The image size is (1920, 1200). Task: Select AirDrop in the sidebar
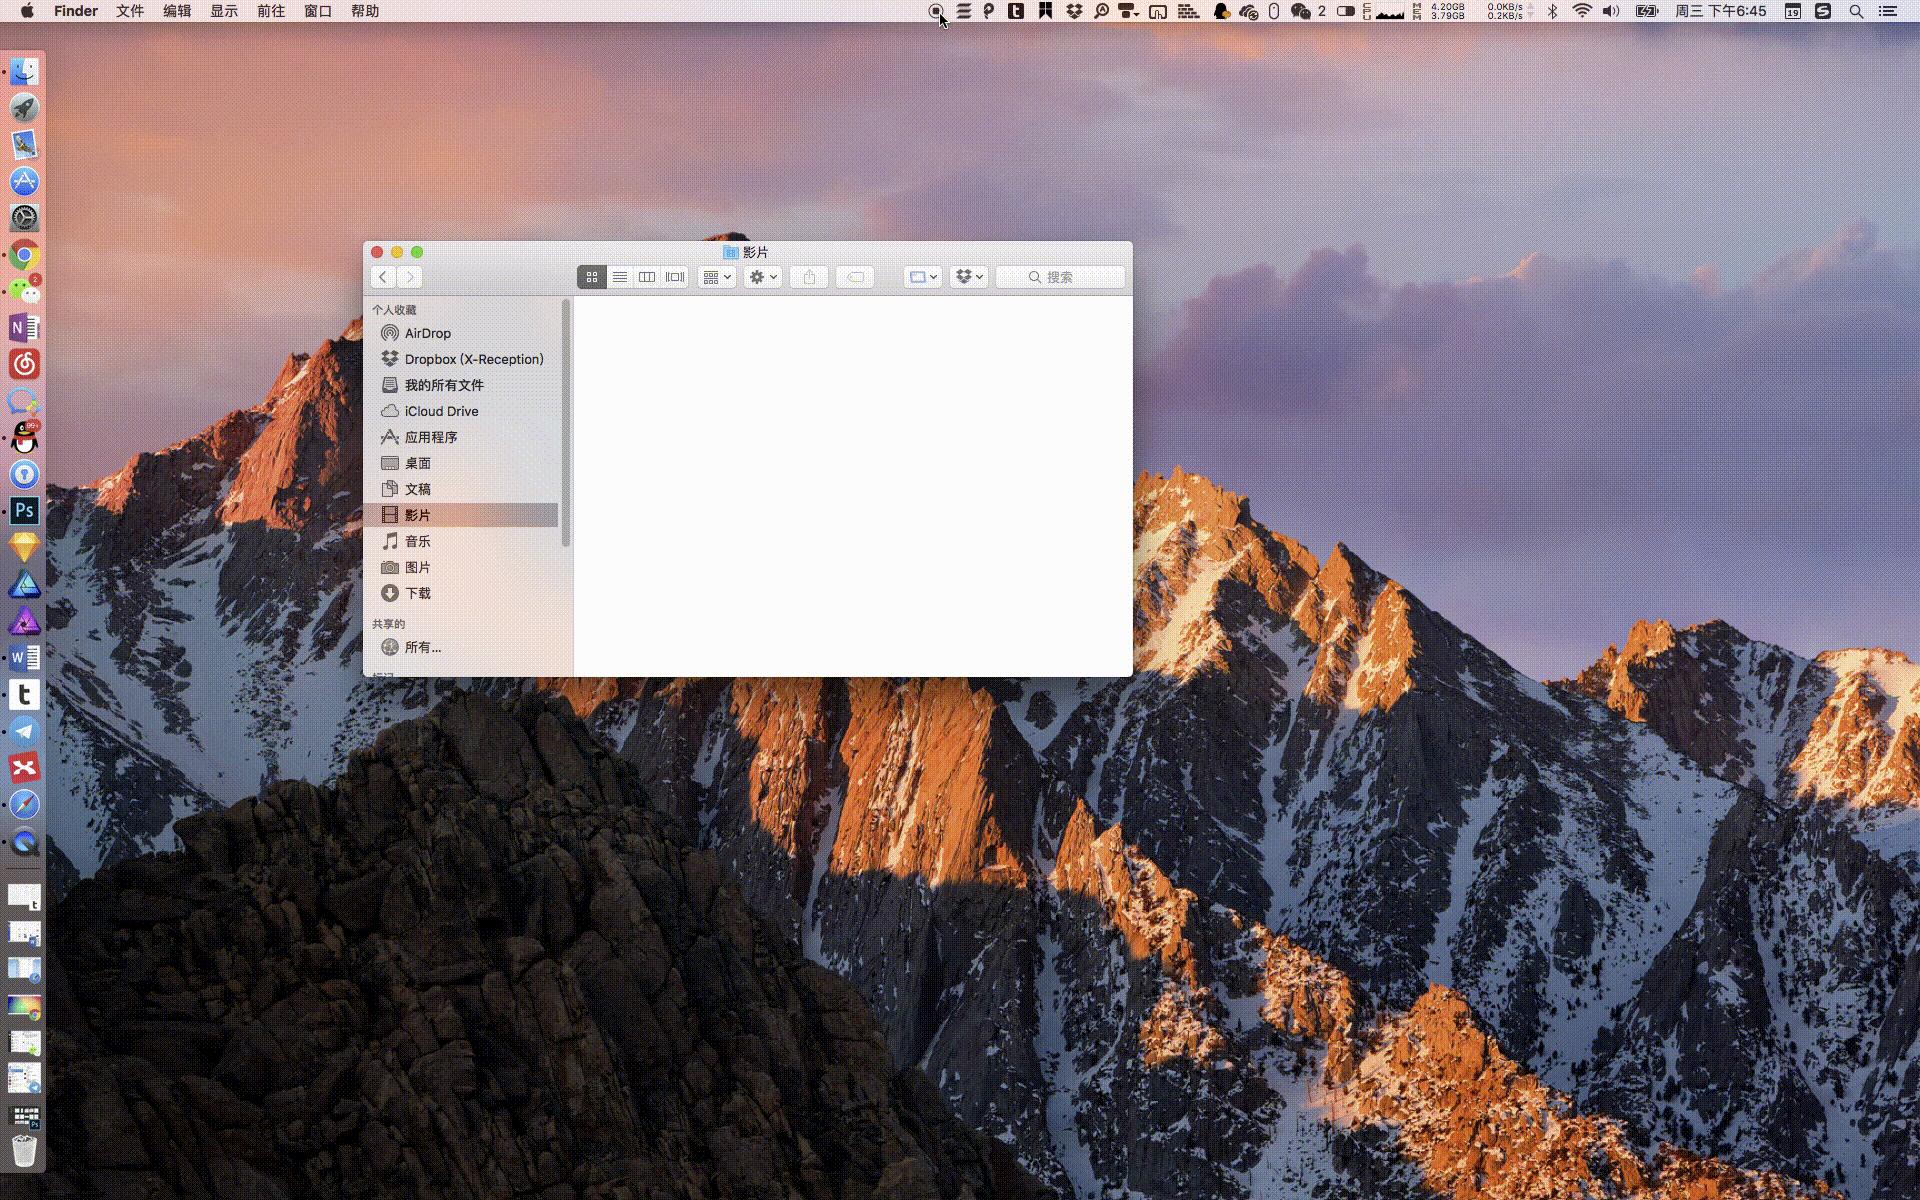pos(427,333)
